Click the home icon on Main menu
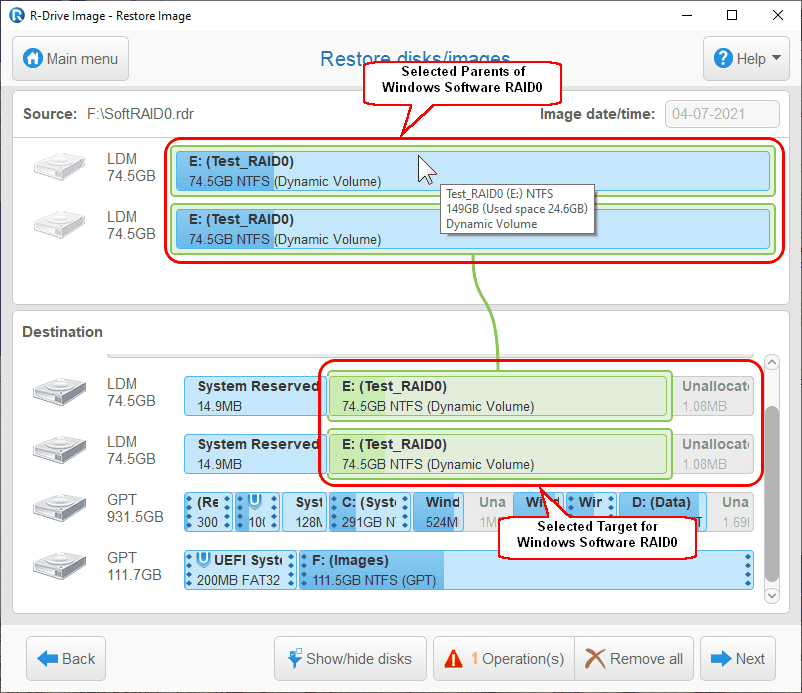This screenshot has height=693, width=802. point(33,58)
